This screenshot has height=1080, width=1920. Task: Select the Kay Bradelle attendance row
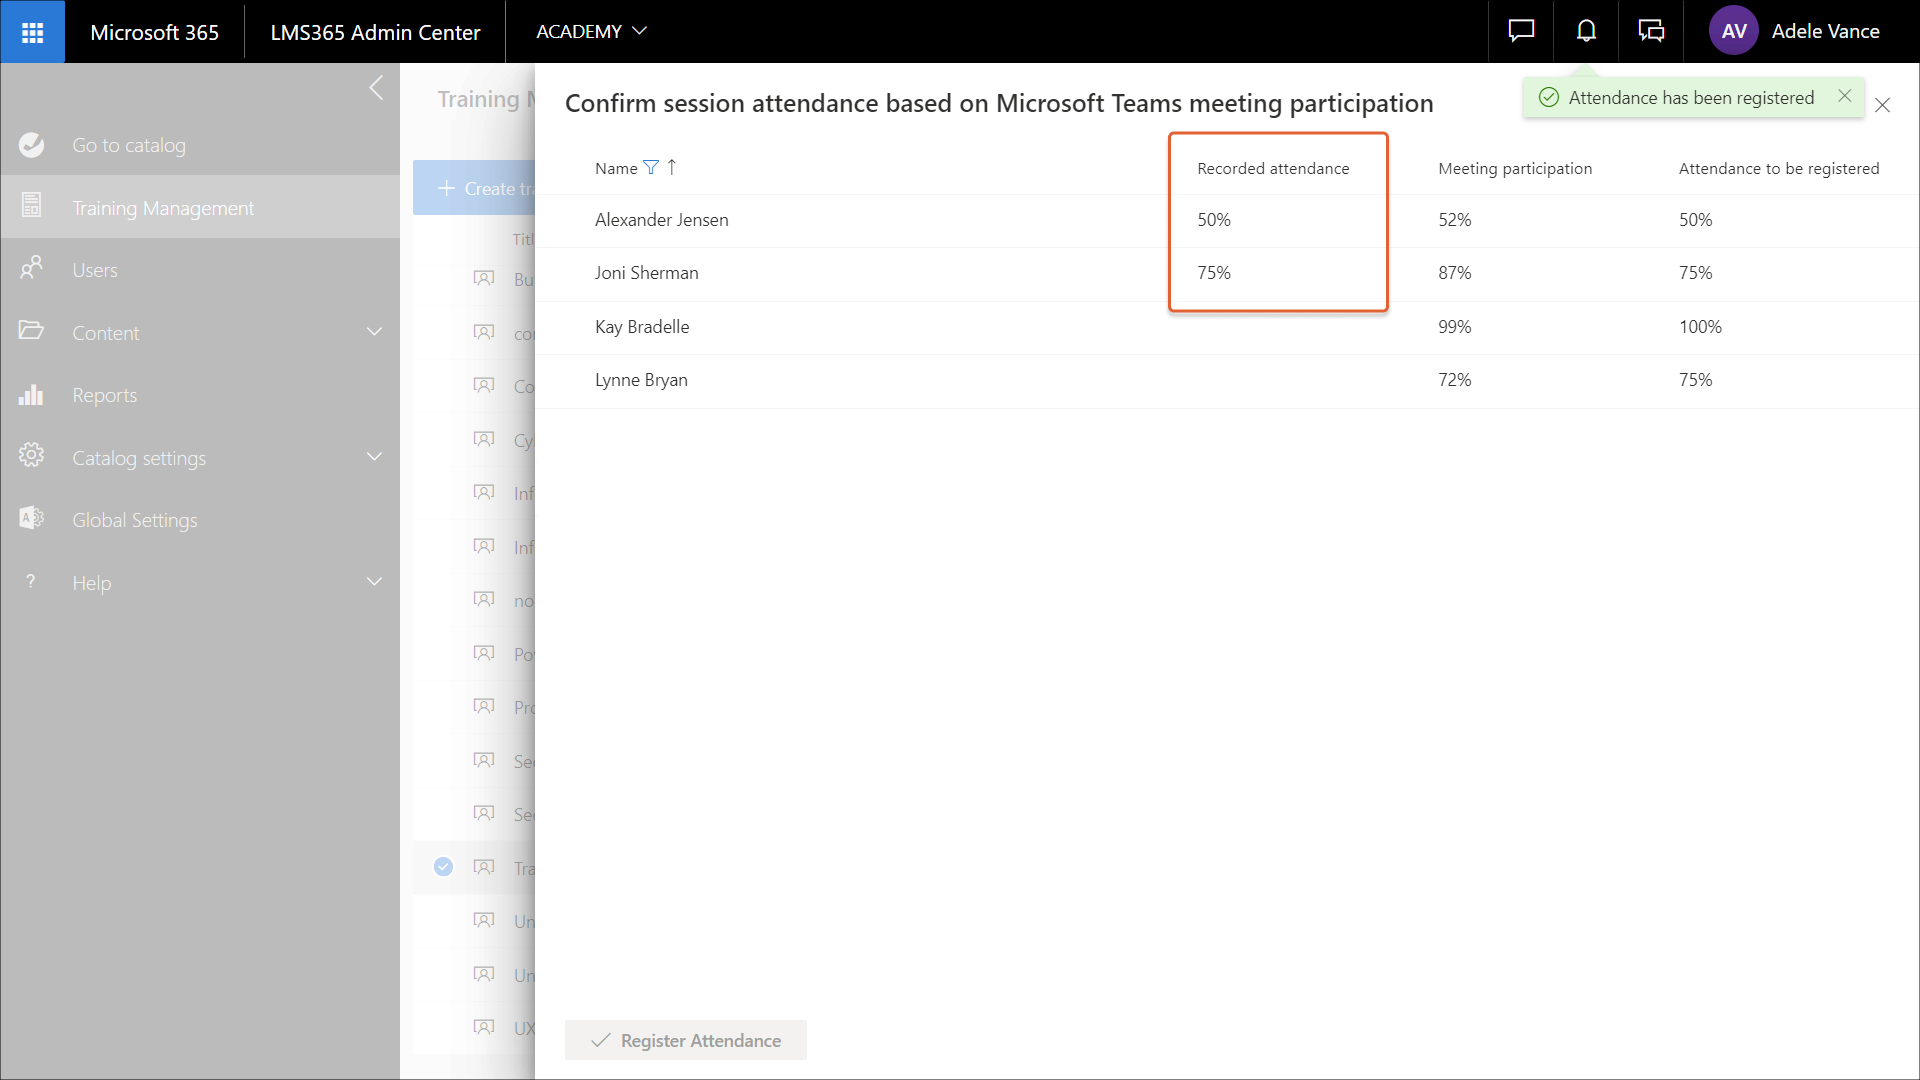click(x=642, y=327)
